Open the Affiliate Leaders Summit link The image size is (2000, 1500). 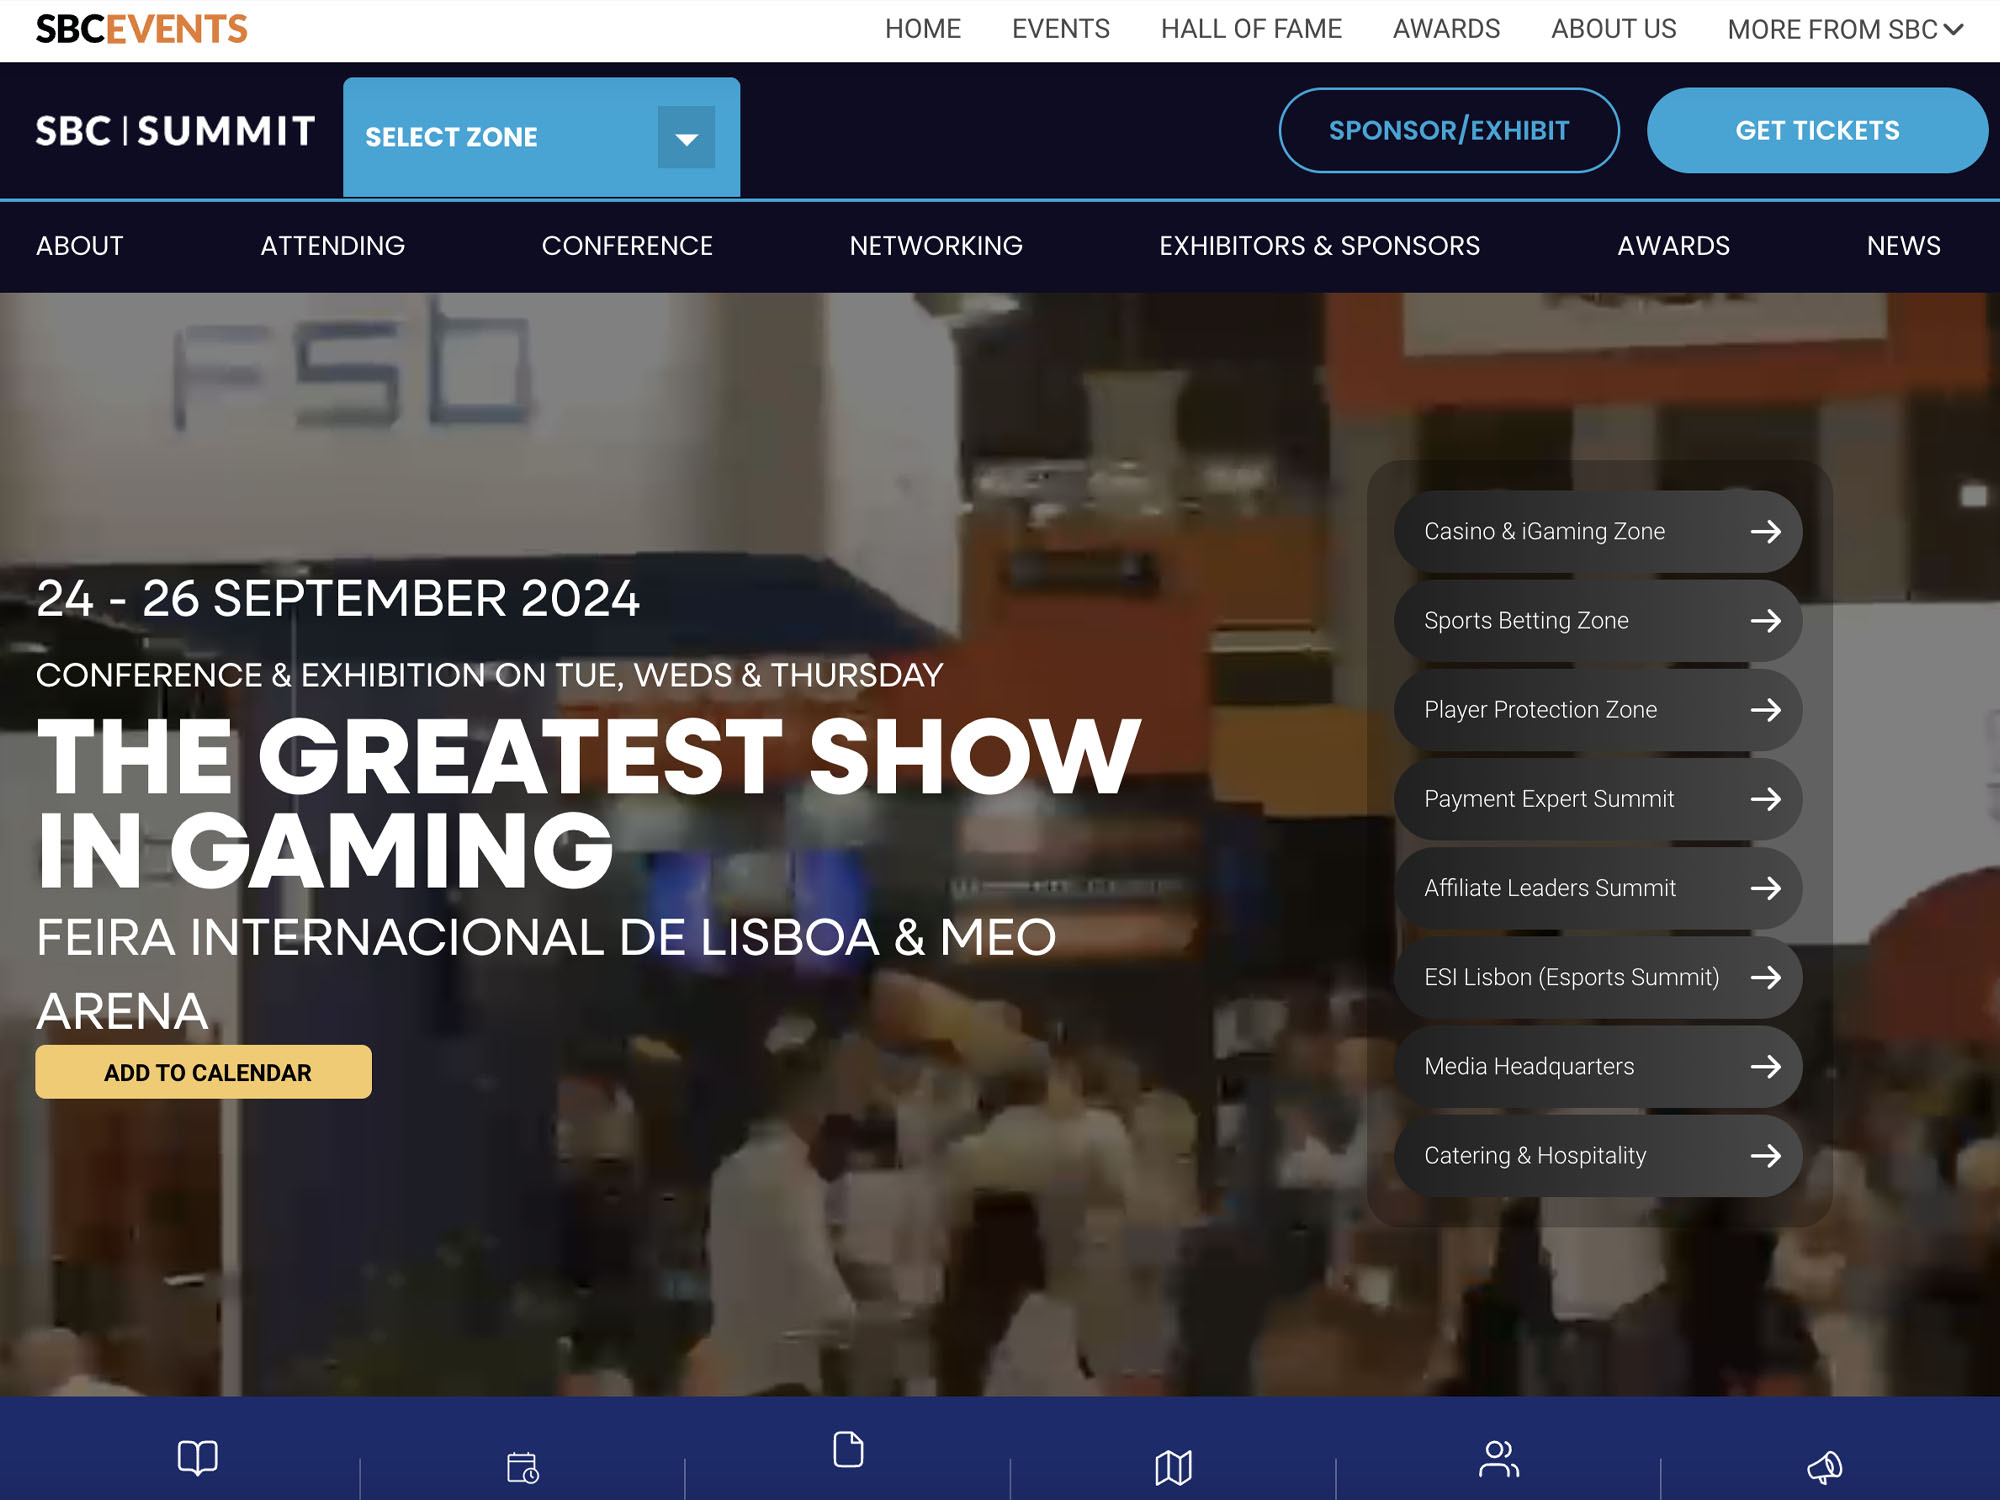click(x=1598, y=887)
